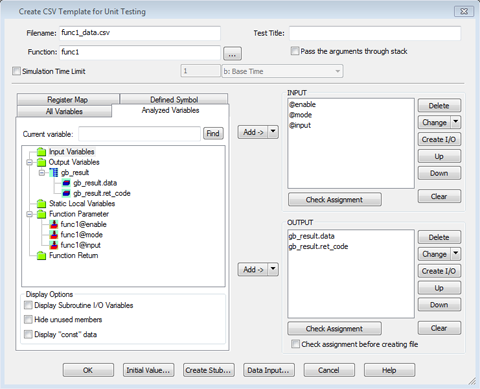Viewport: 480px width, 389px height.
Task: Click the Function Return folder icon
Action: pyautogui.click(x=41, y=256)
